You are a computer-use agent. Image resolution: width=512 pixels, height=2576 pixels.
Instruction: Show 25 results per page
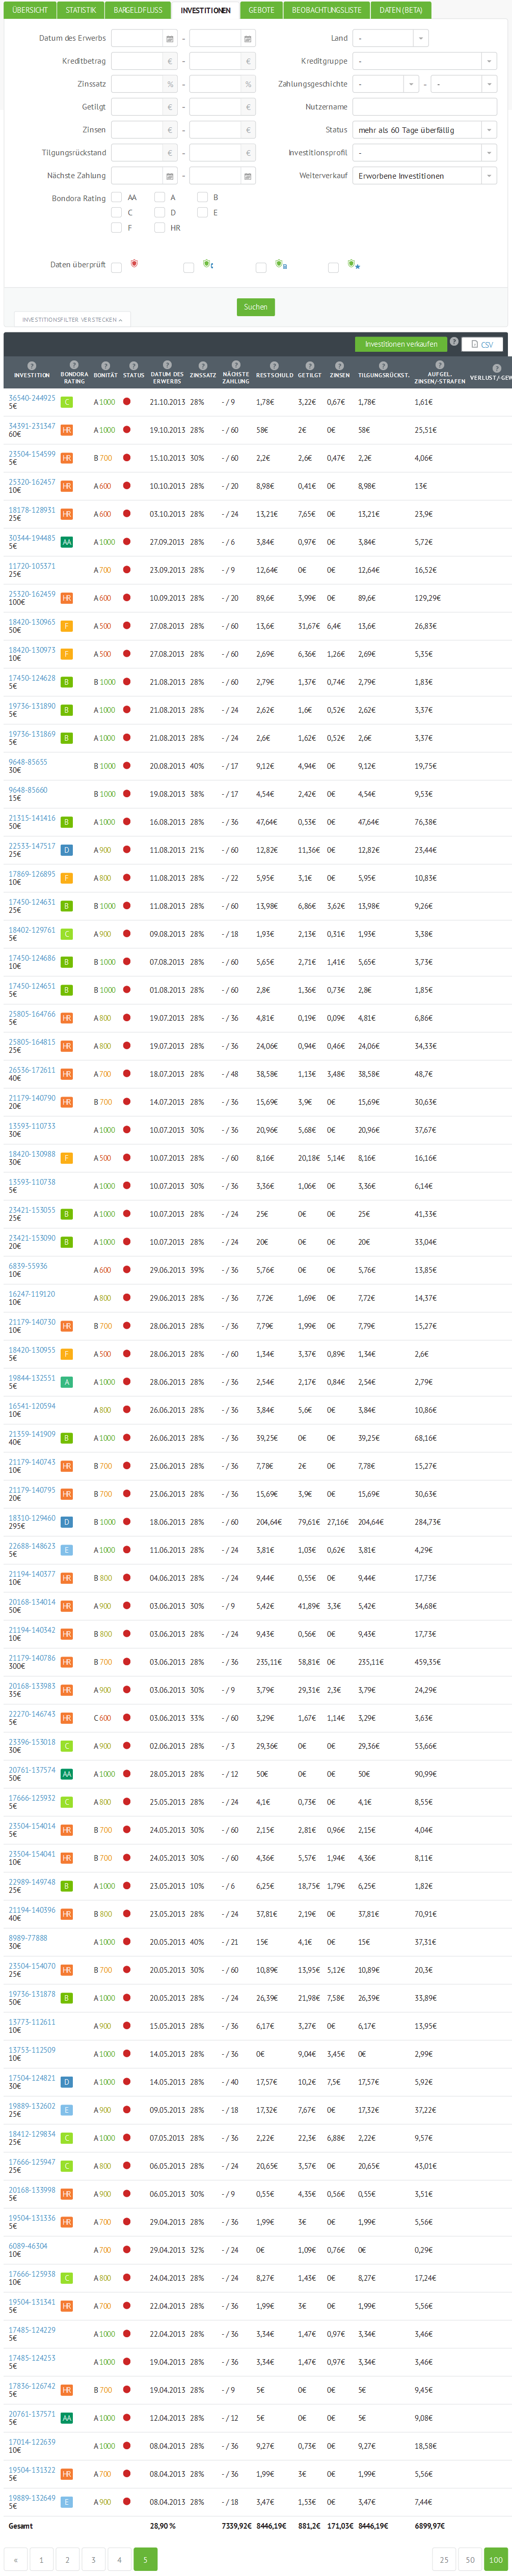click(x=444, y=2560)
